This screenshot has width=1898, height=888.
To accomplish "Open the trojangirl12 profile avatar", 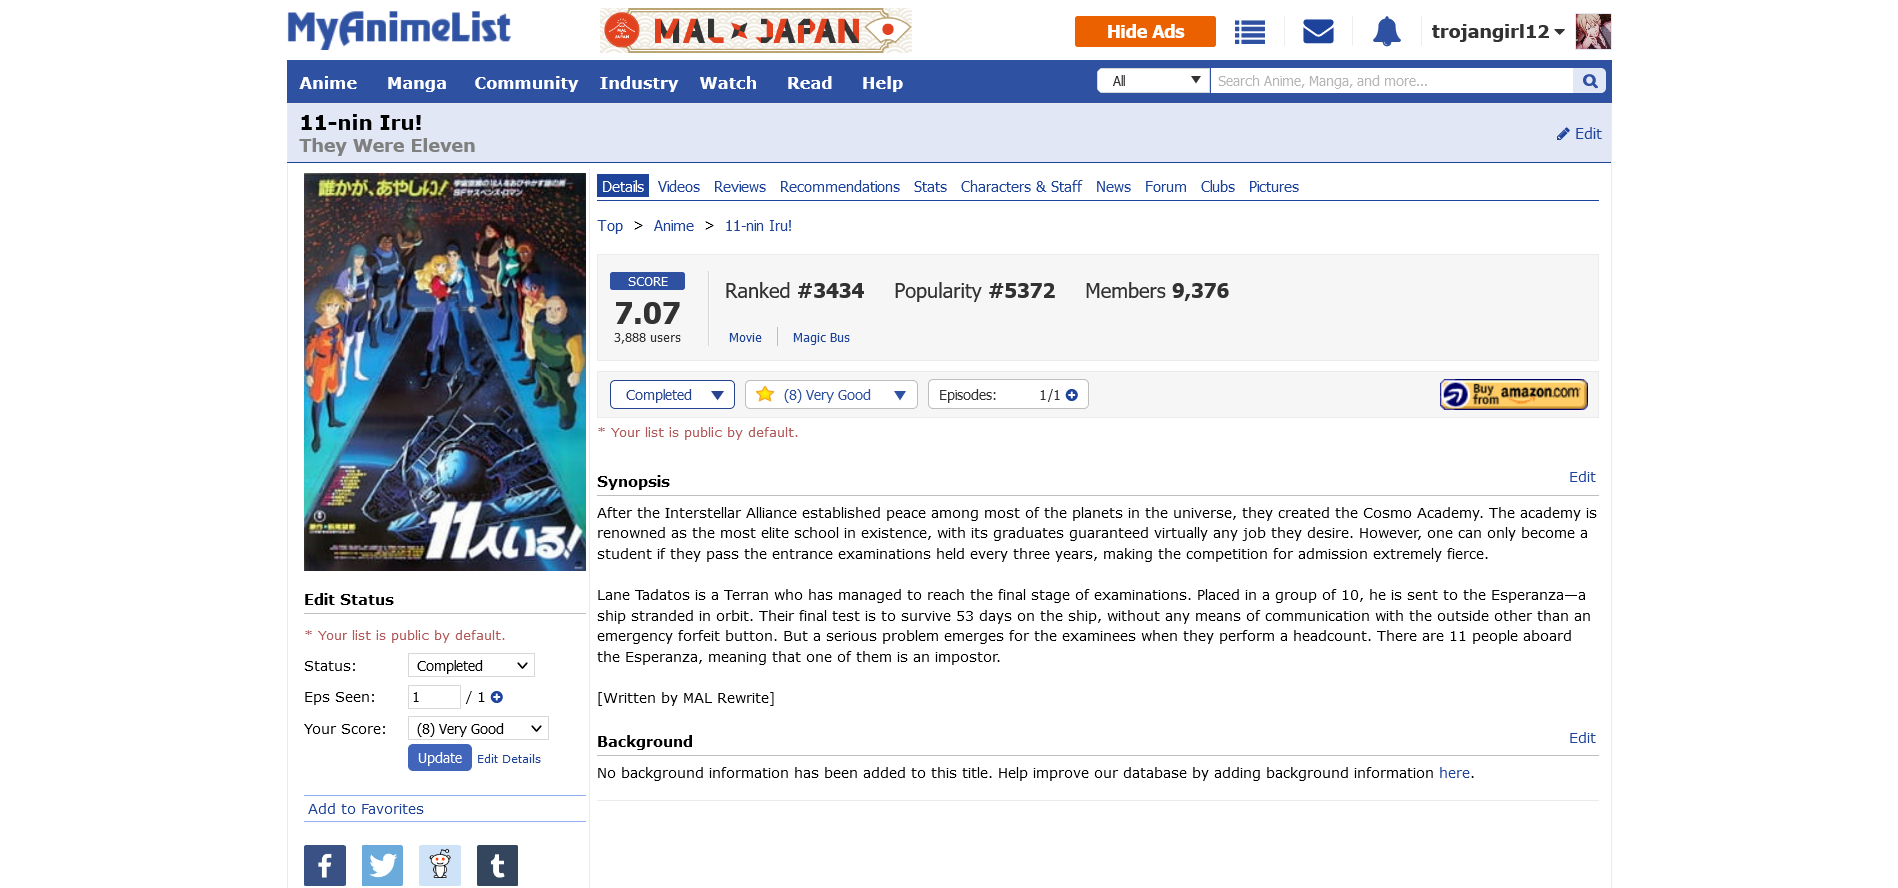I will point(1593,32).
